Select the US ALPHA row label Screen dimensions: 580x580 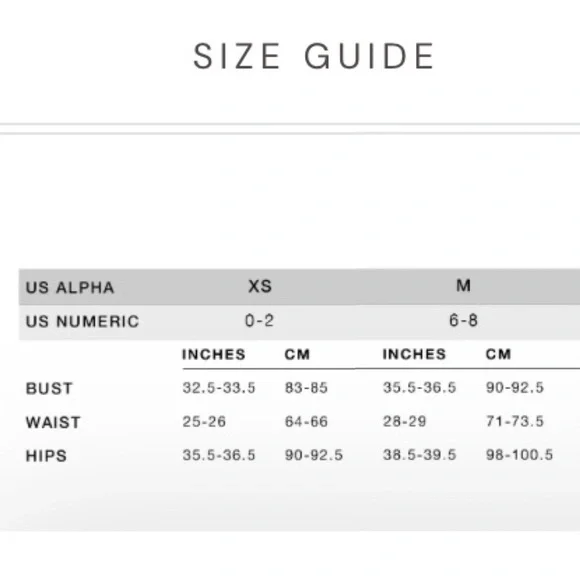70,288
